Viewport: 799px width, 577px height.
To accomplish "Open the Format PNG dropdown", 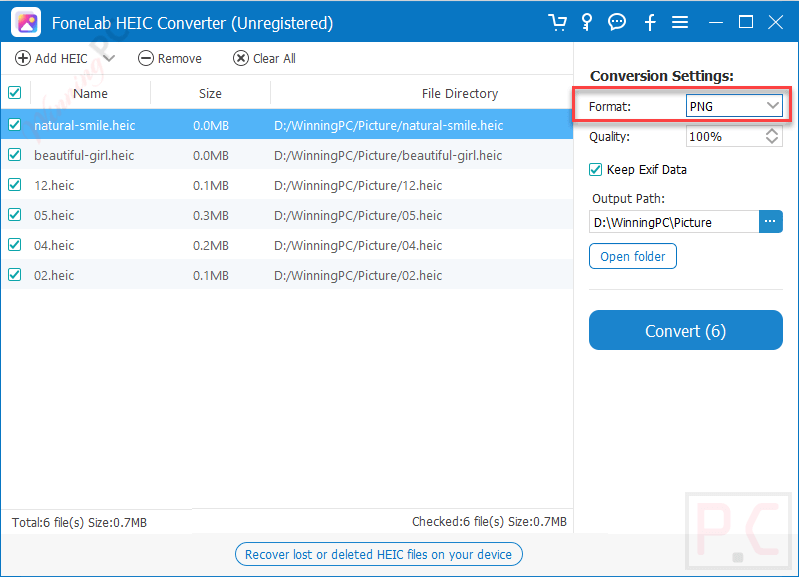I will (734, 106).
